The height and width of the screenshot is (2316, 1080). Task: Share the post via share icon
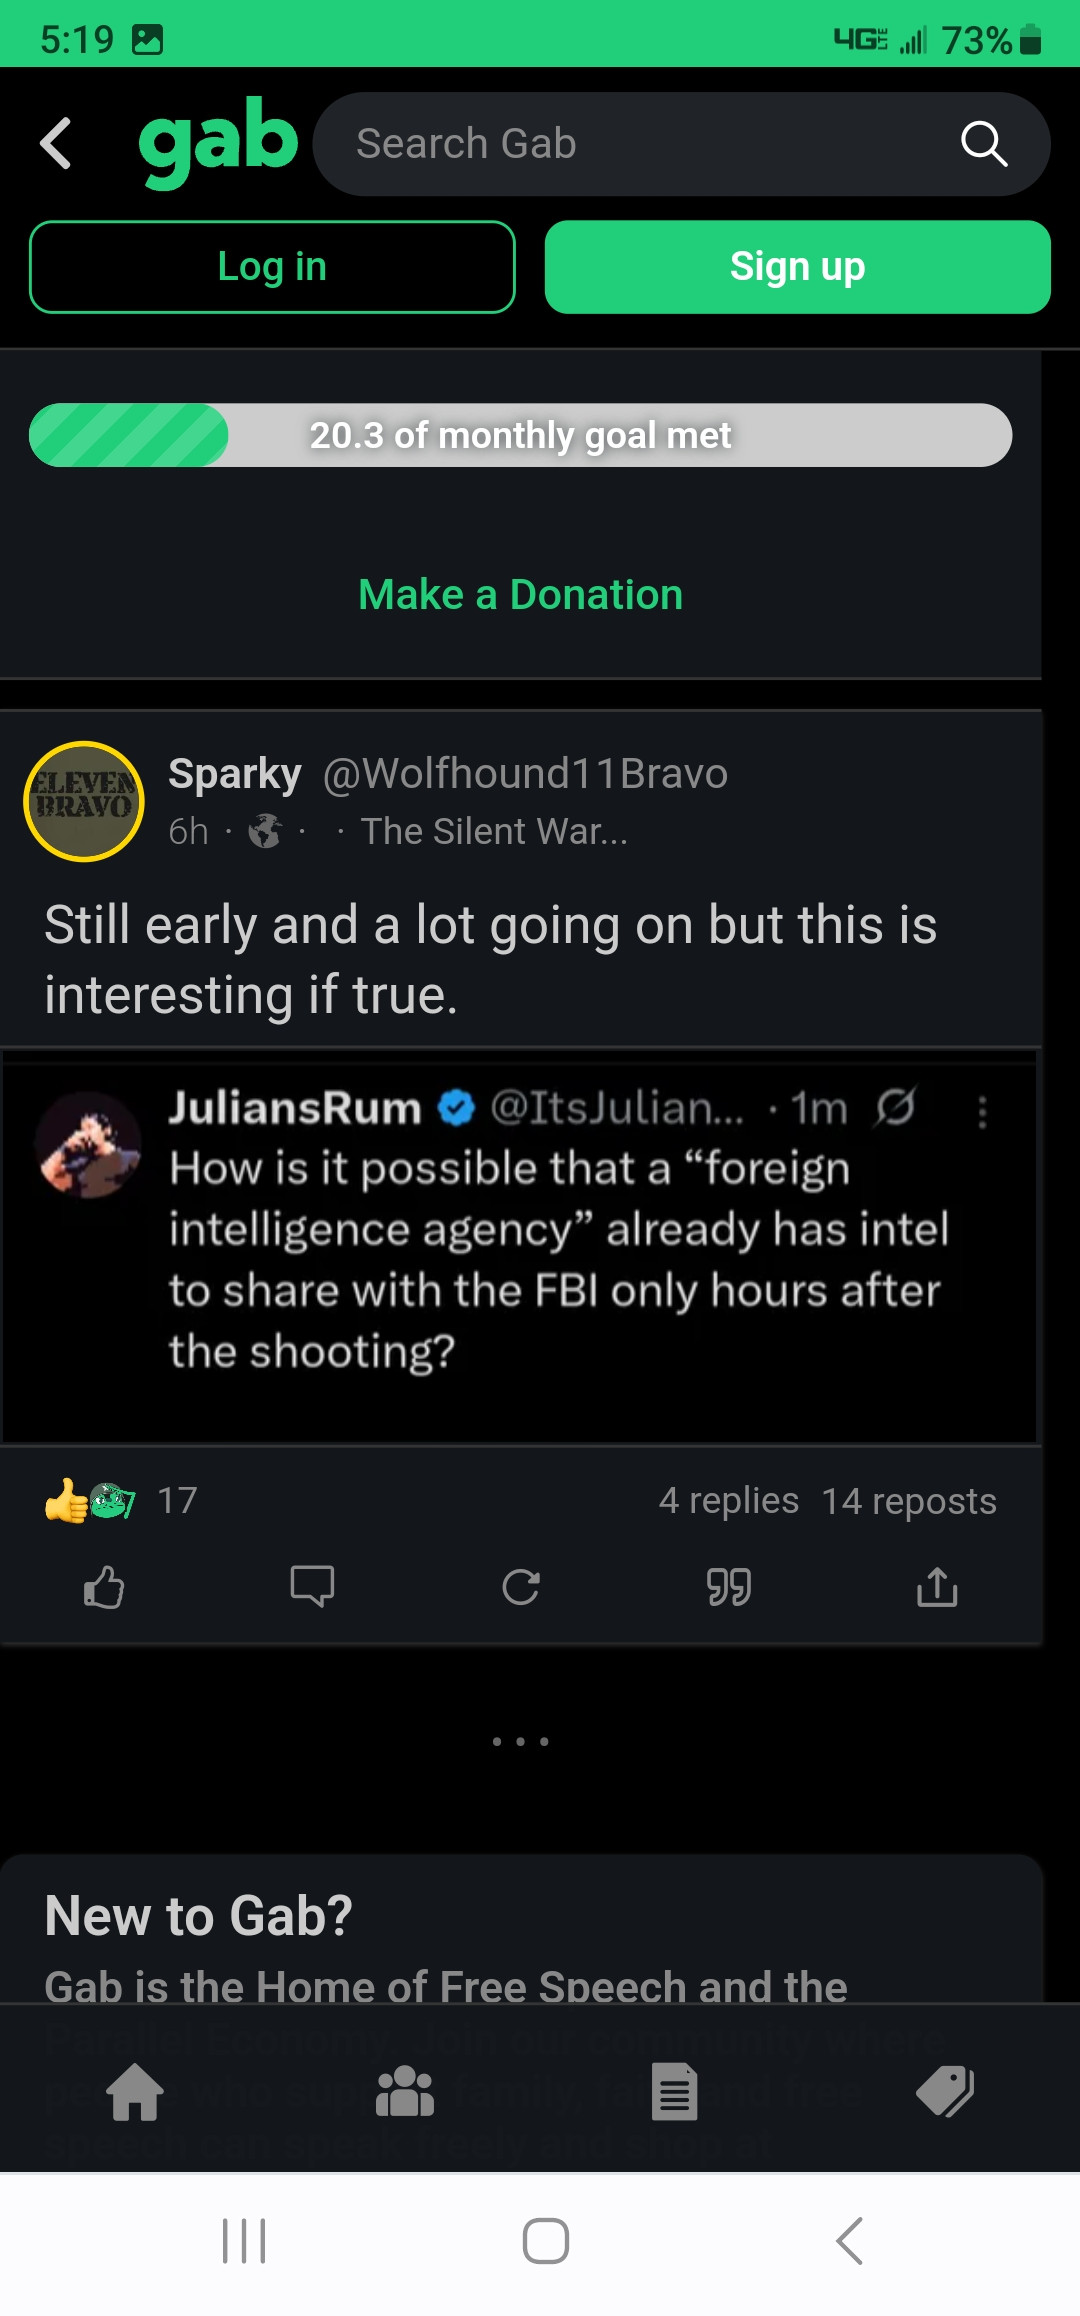(937, 1587)
